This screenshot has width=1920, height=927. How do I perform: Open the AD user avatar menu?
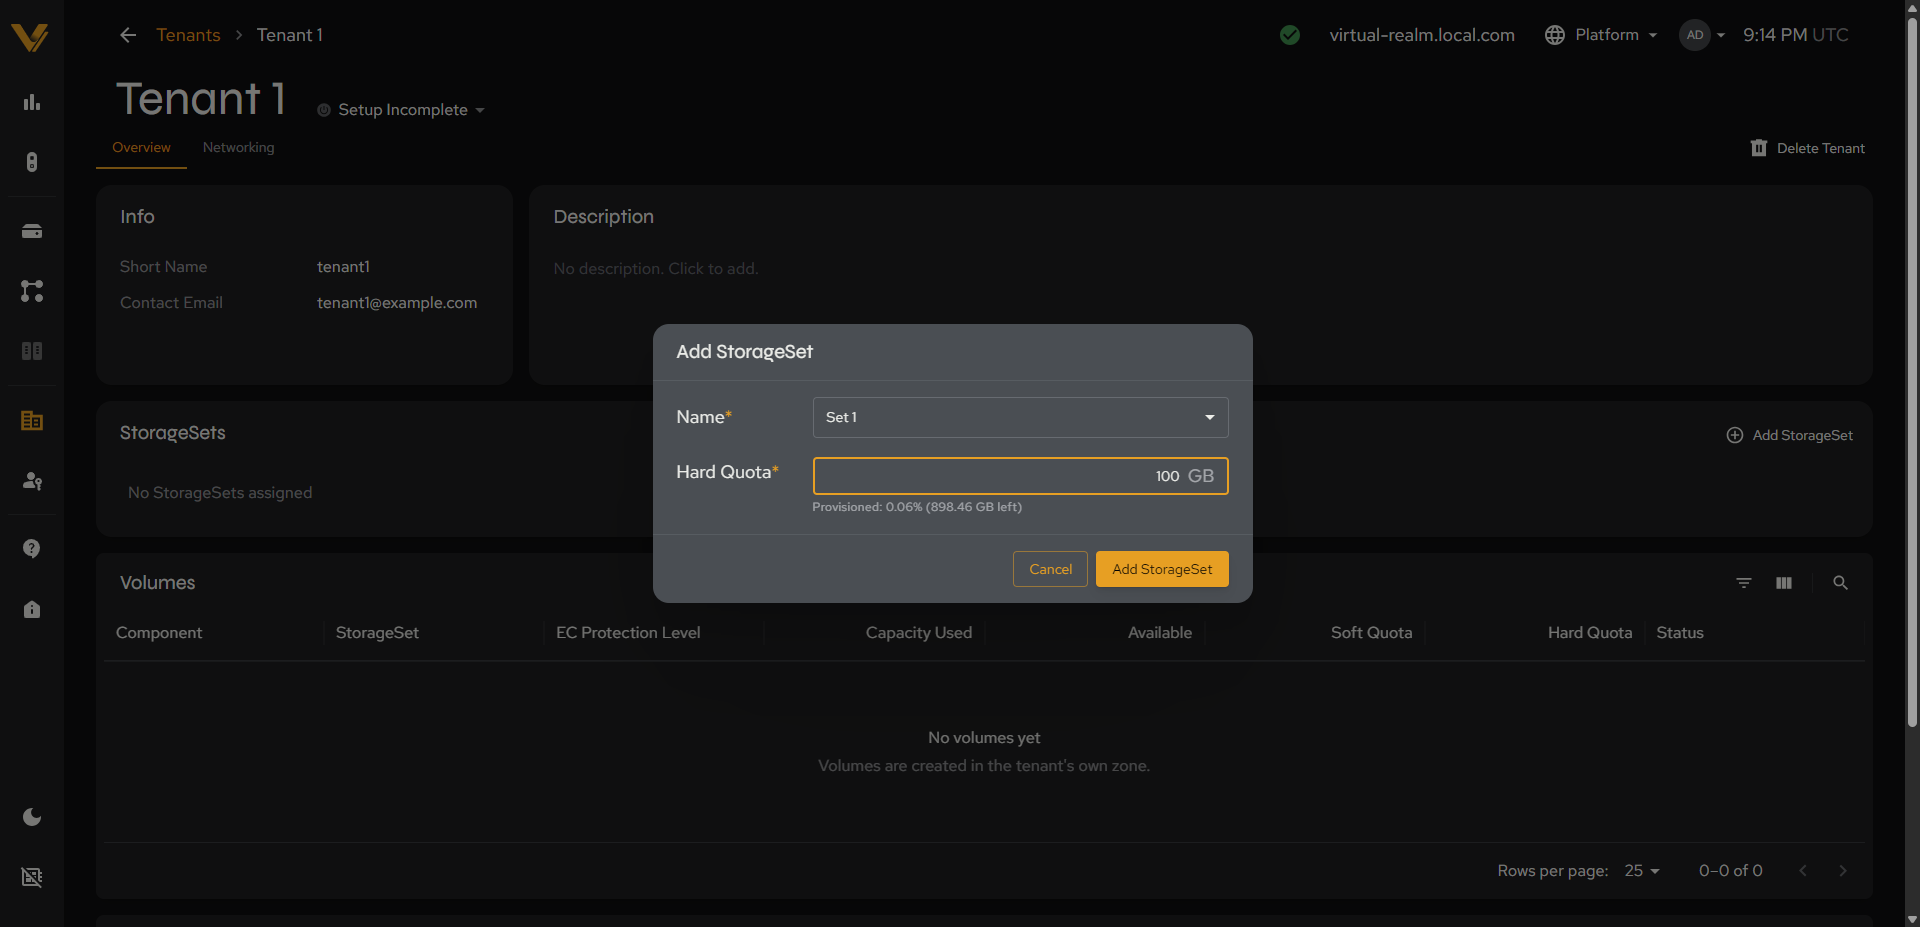[x=1702, y=35]
